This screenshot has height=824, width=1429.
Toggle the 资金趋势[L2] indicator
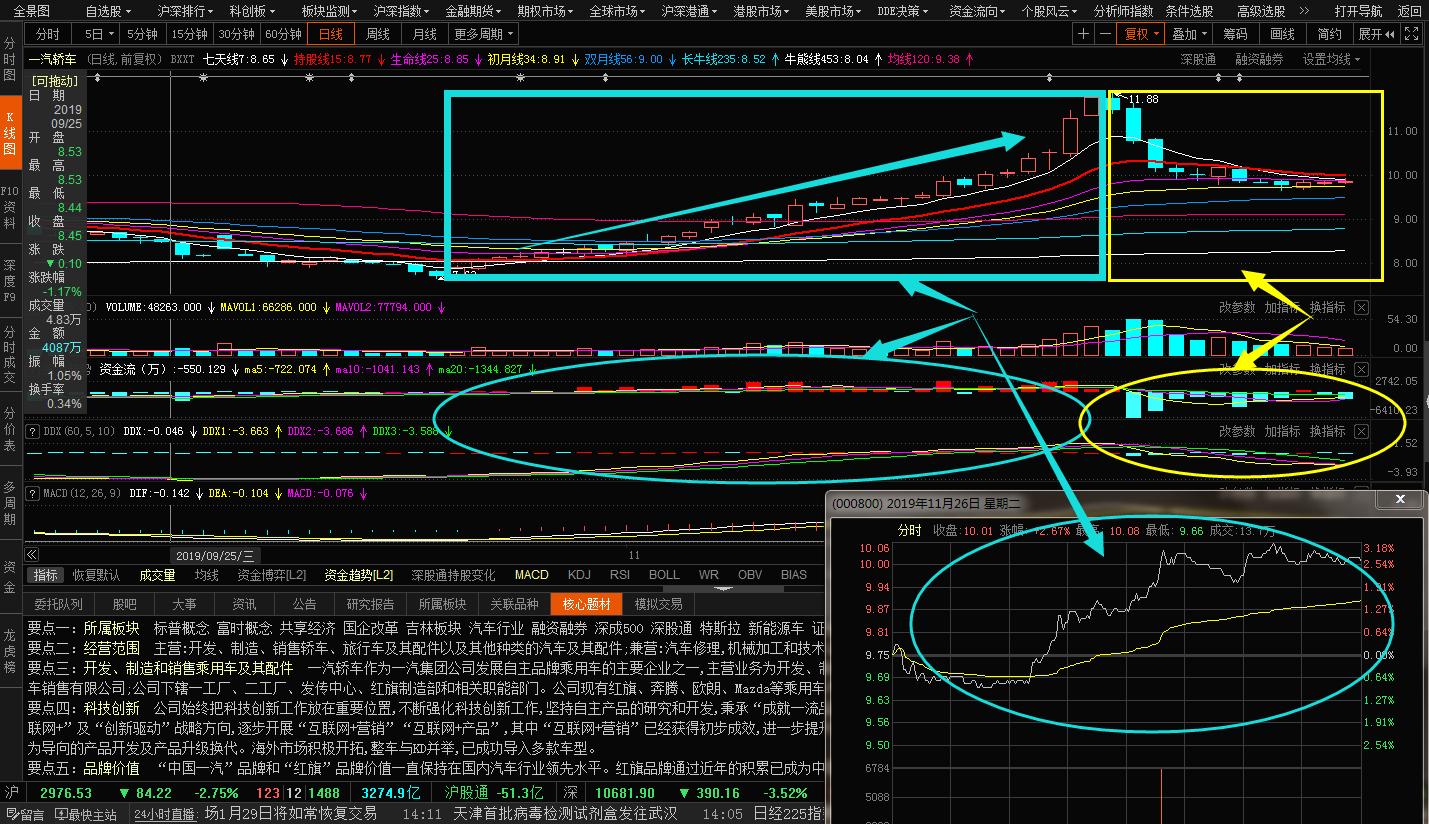coord(359,575)
